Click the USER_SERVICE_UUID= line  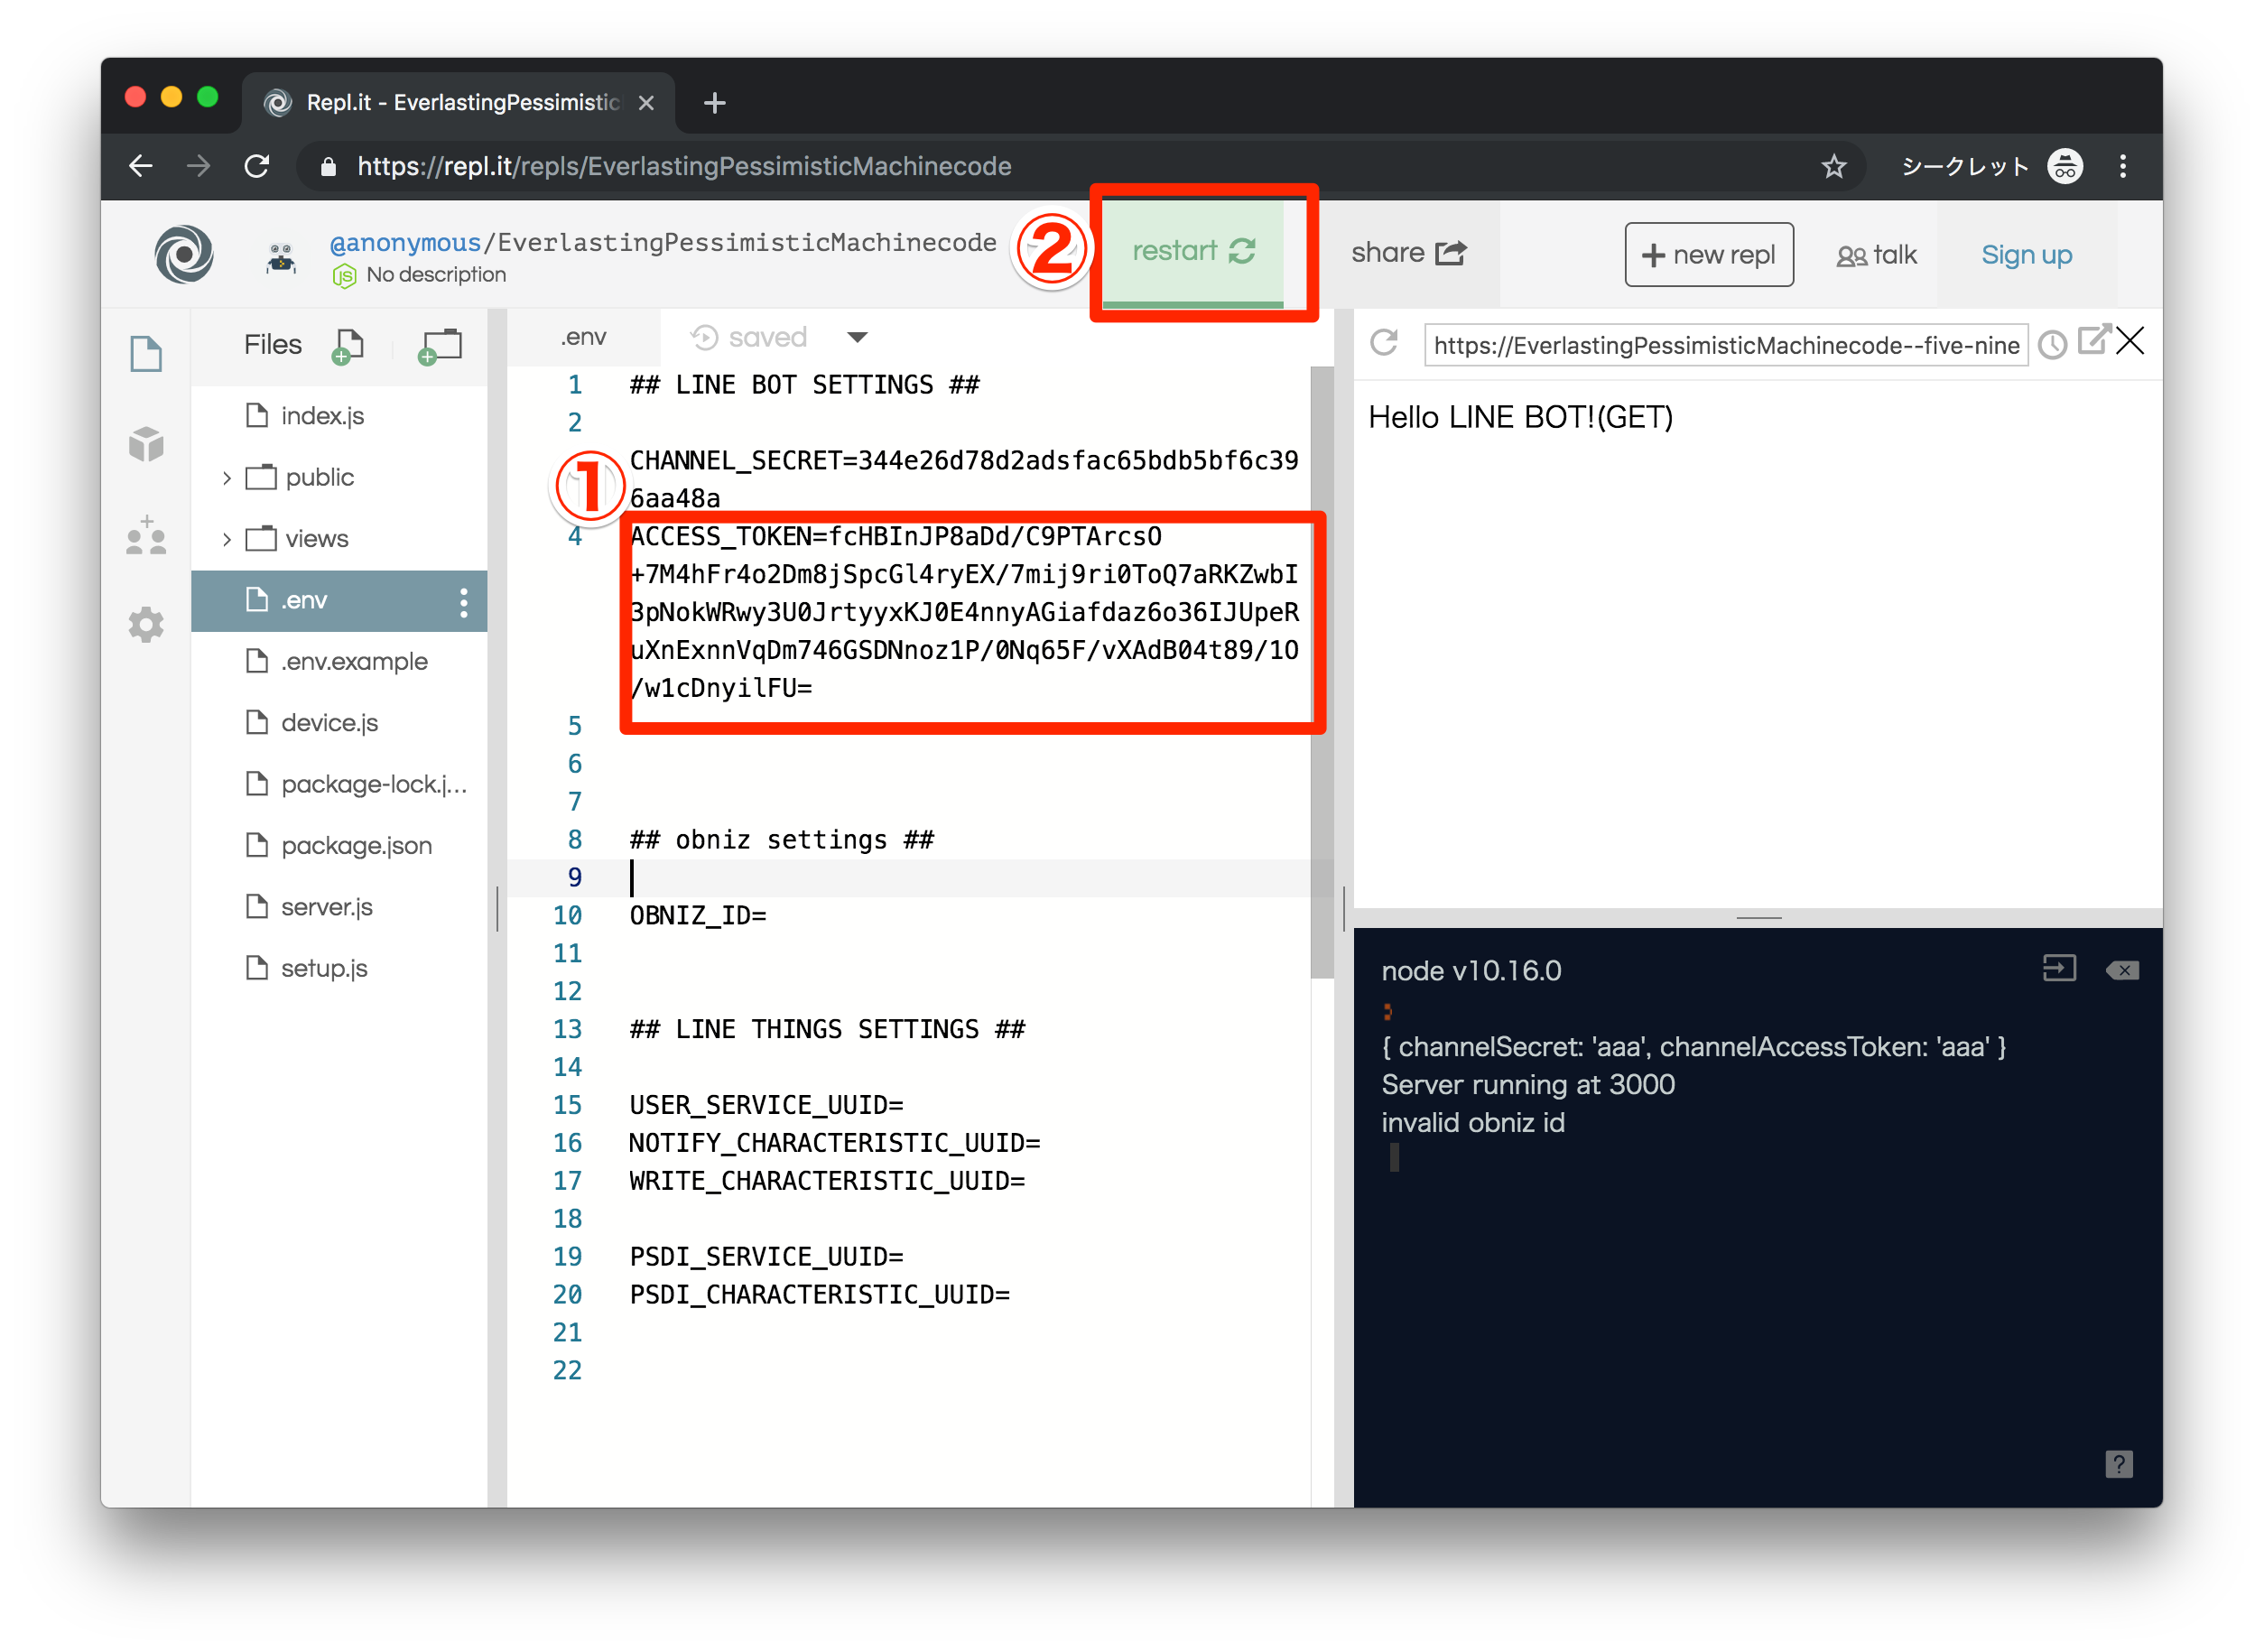[x=766, y=1106]
